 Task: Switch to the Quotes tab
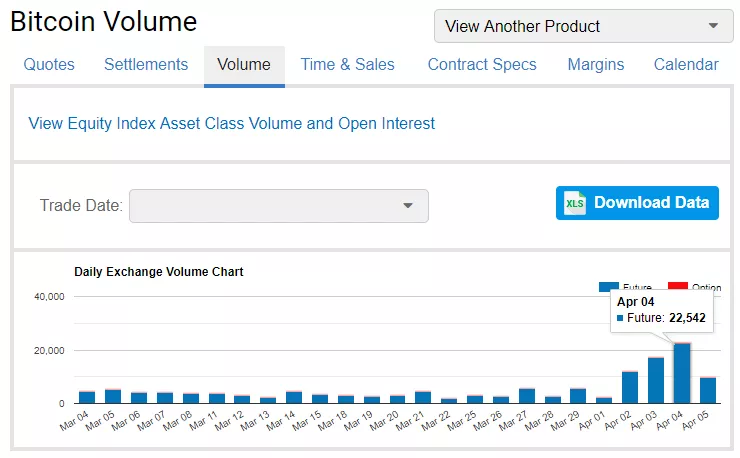[x=49, y=65]
